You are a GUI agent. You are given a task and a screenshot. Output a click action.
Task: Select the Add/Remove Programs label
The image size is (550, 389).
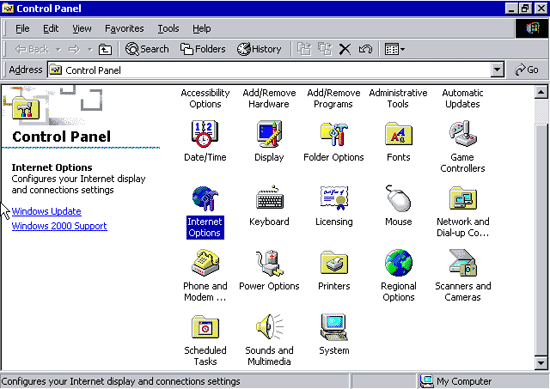click(x=334, y=98)
